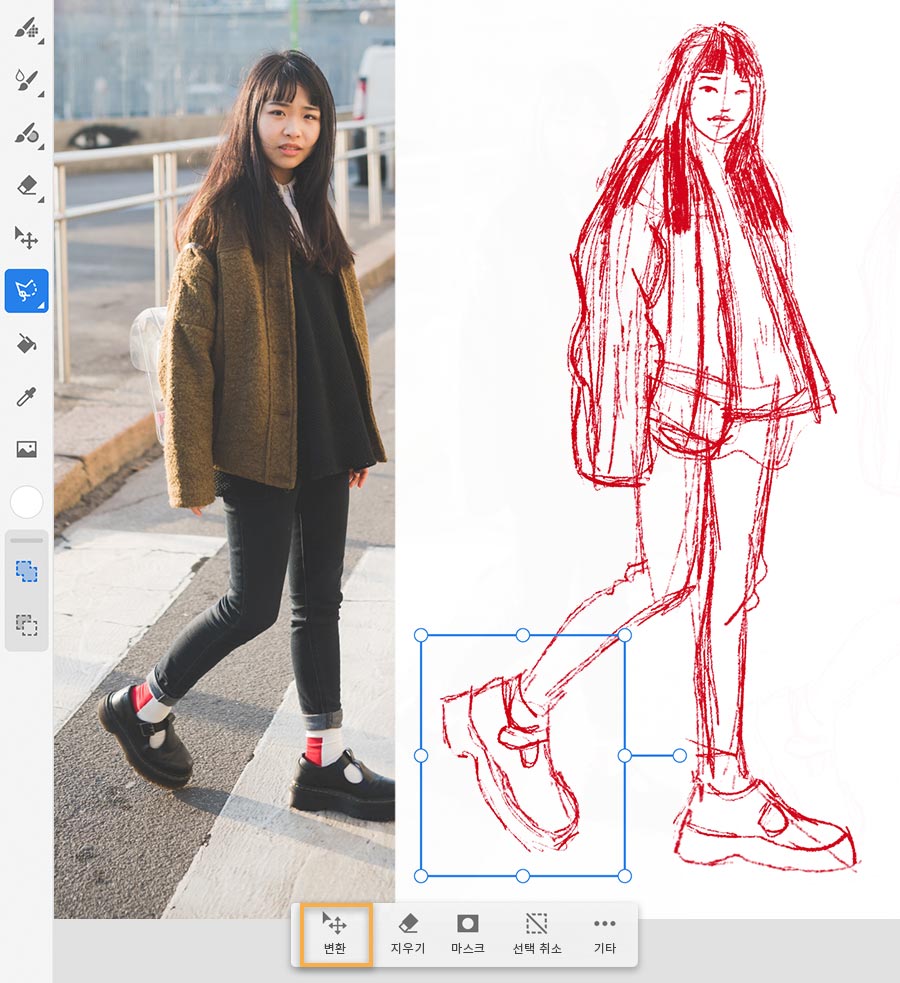900x983 pixels.
Task: Click 변환 transform button in bottom bar
Action: click(335, 933)
